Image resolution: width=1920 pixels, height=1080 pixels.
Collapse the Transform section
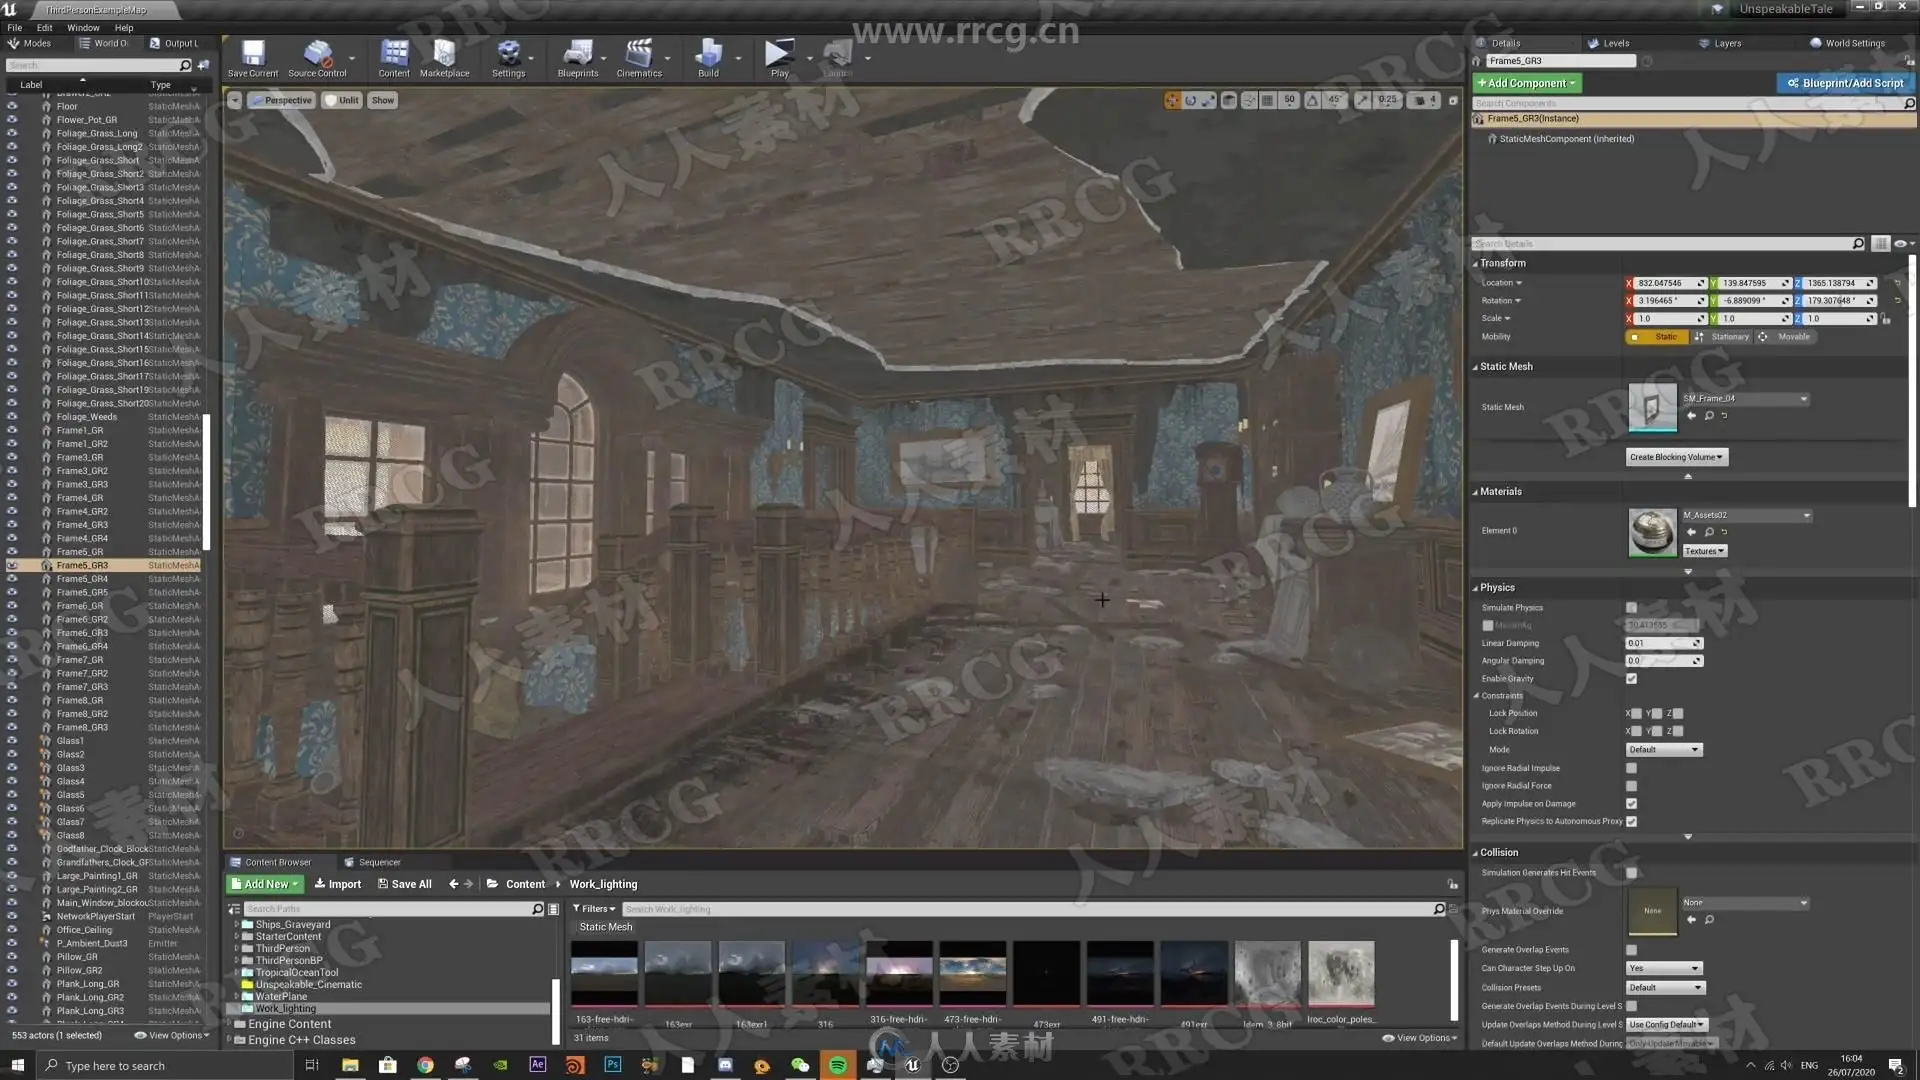click(x=1502, y=263)
